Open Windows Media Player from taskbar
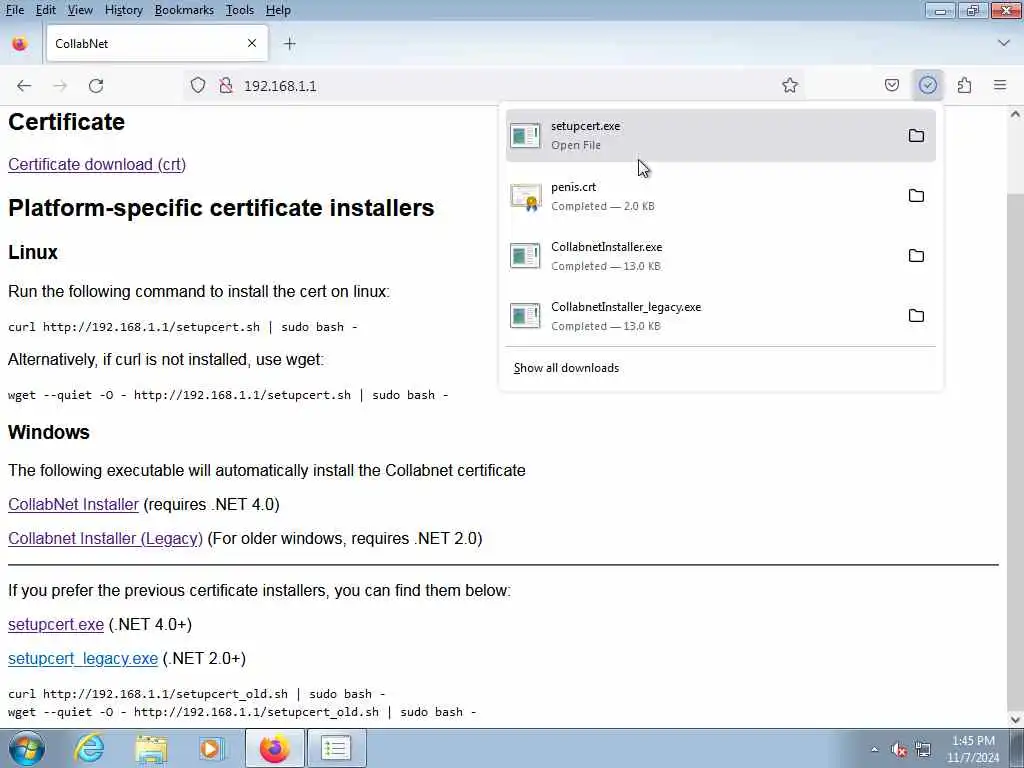1024x768 pixels. tap(212, 748)
